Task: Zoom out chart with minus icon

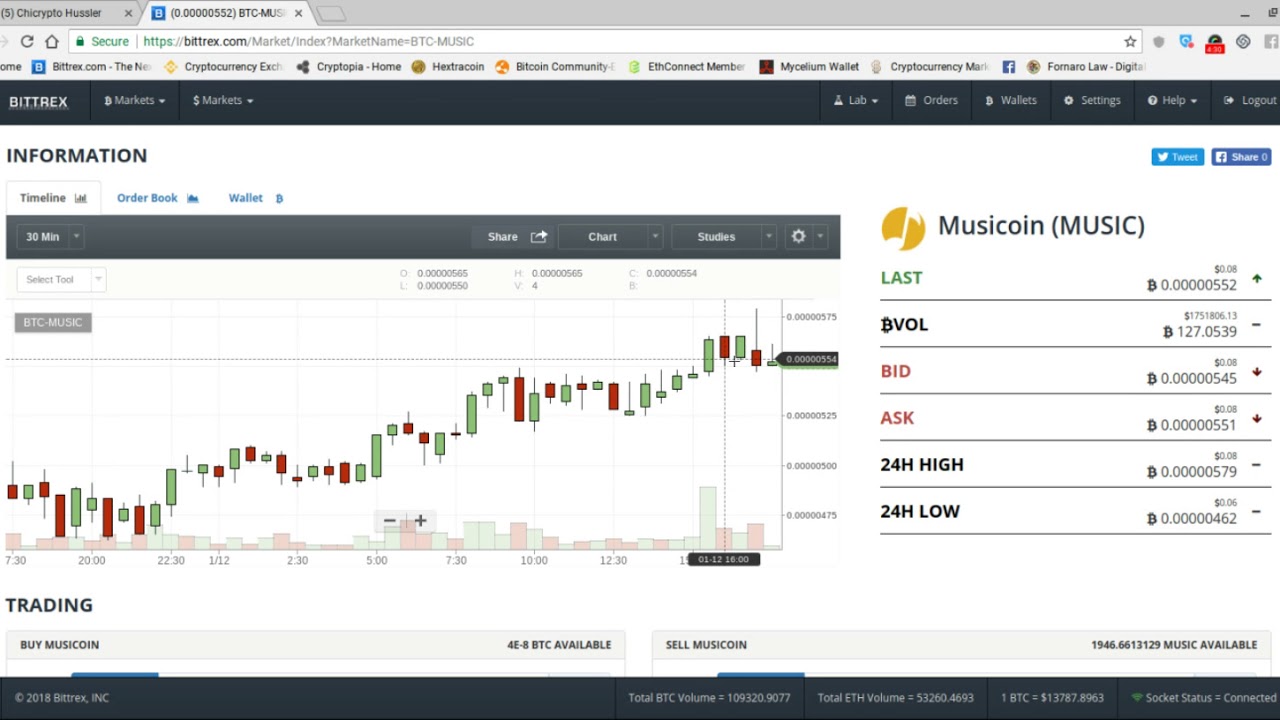Action: (x=389, y=521)
